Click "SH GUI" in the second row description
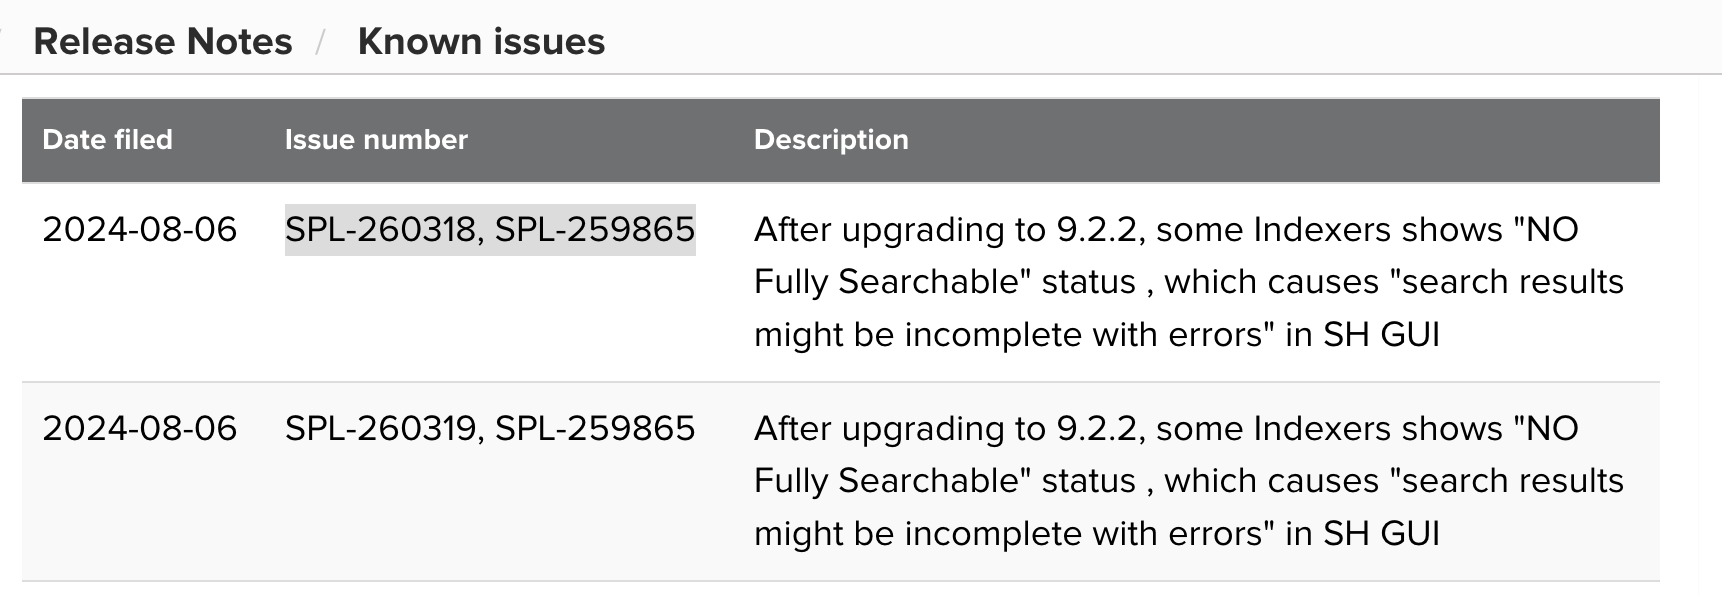1722x596 pixels. click(x=1381, y=533)
